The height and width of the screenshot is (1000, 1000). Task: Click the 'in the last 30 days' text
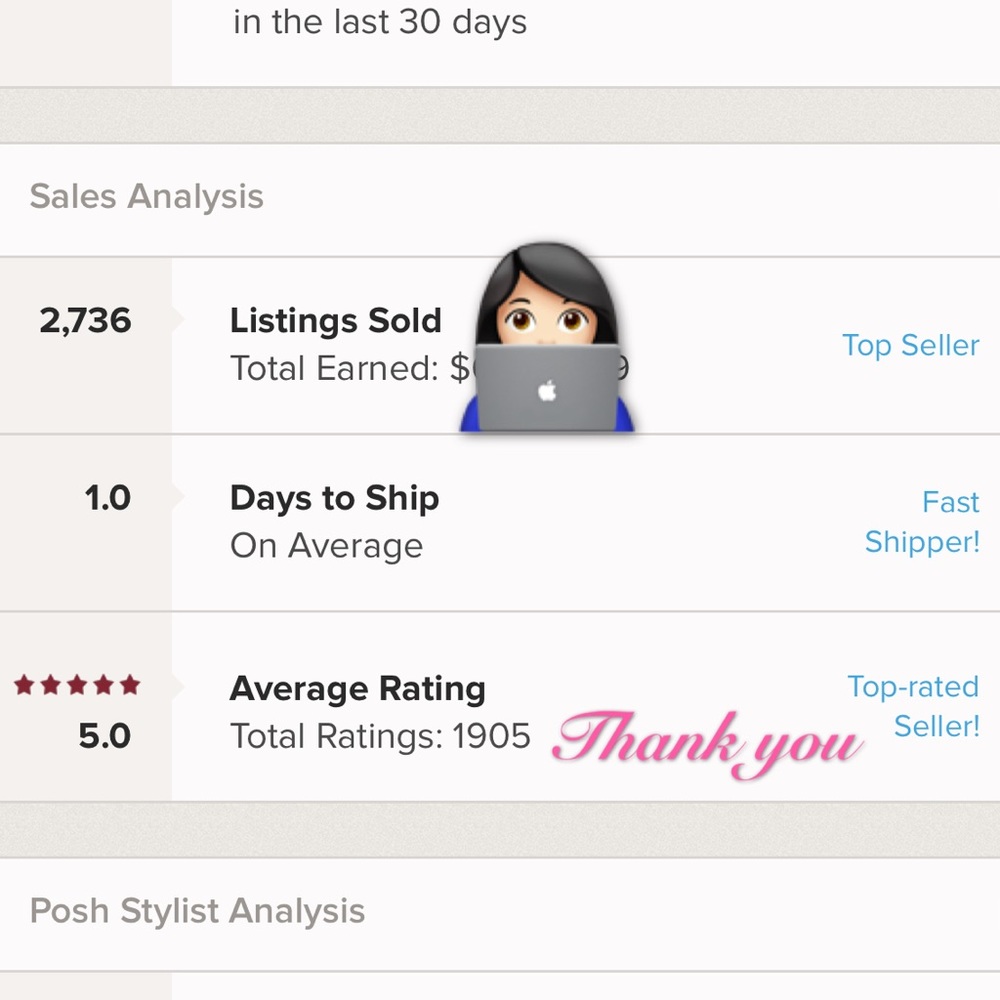tap(380, 22)
